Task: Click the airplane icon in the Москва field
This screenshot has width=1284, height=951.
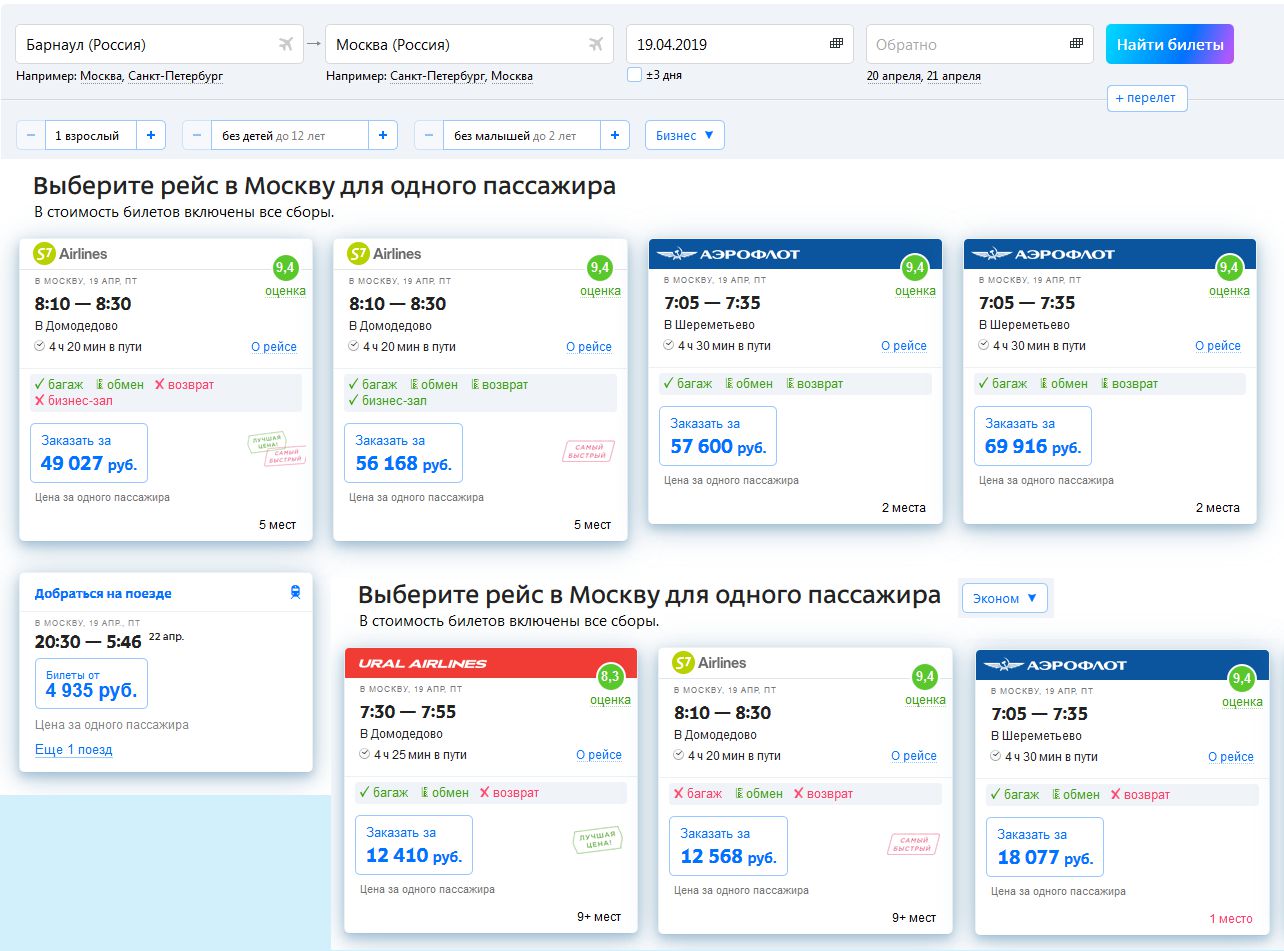Action: [596, 44]
